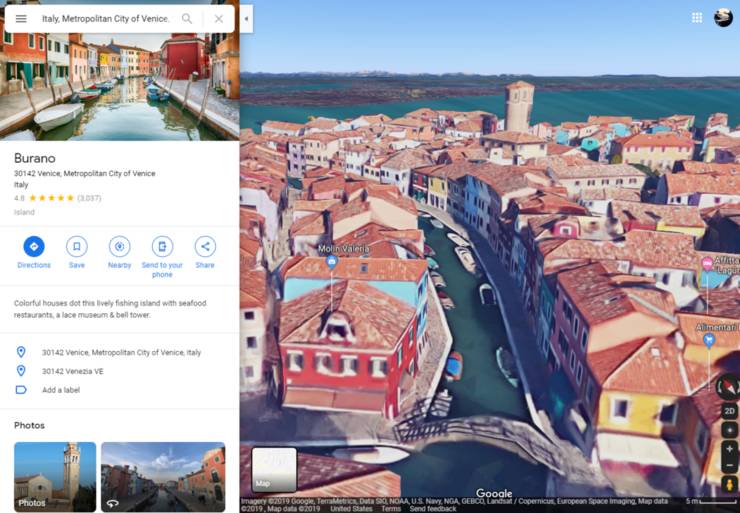Open the bell tower Photos thumbnail

click(x=55, y=476)
